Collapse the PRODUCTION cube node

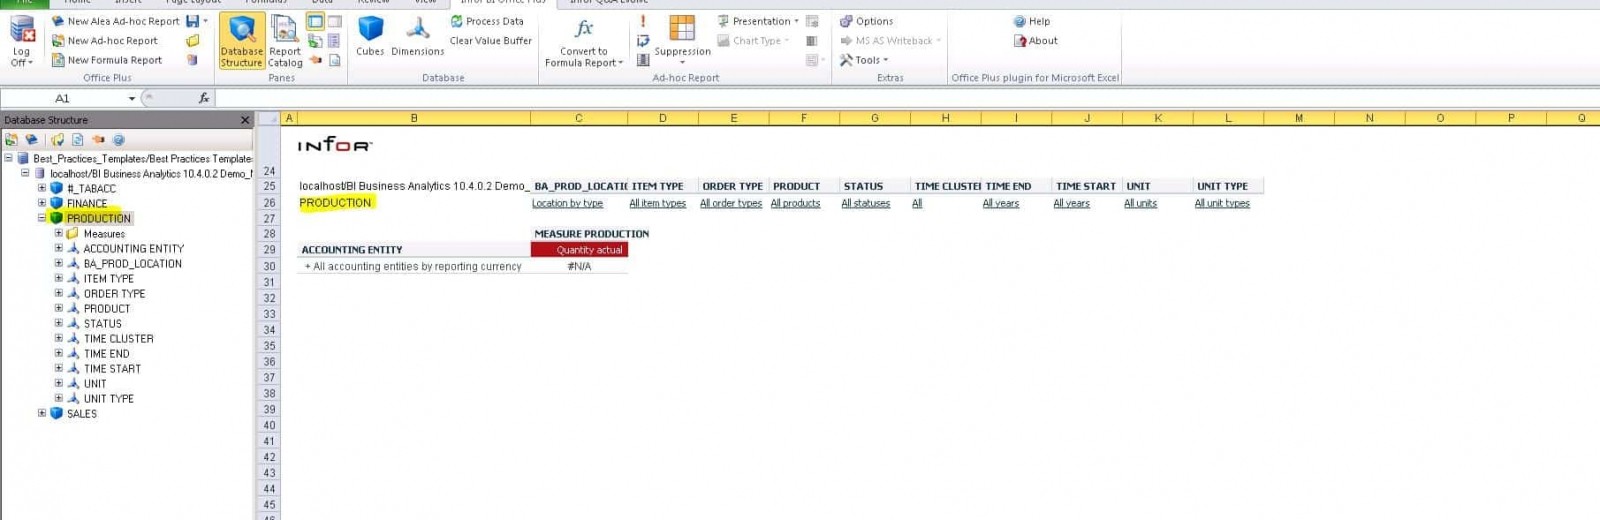[x=42, y=218]
